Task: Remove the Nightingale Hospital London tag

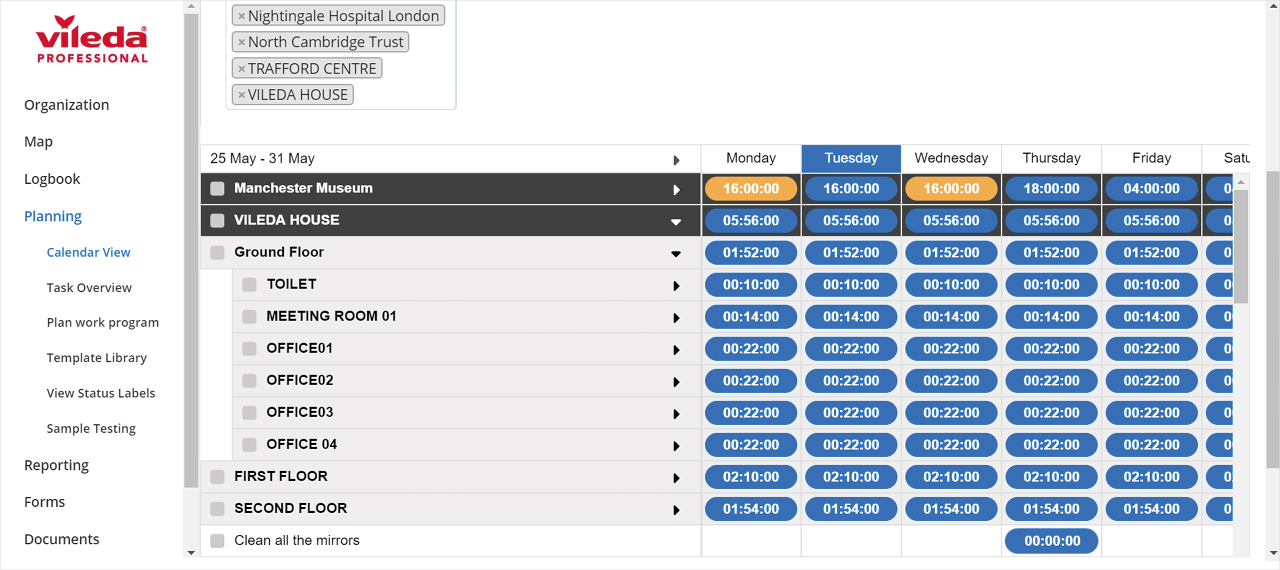Action: (241, 16)
